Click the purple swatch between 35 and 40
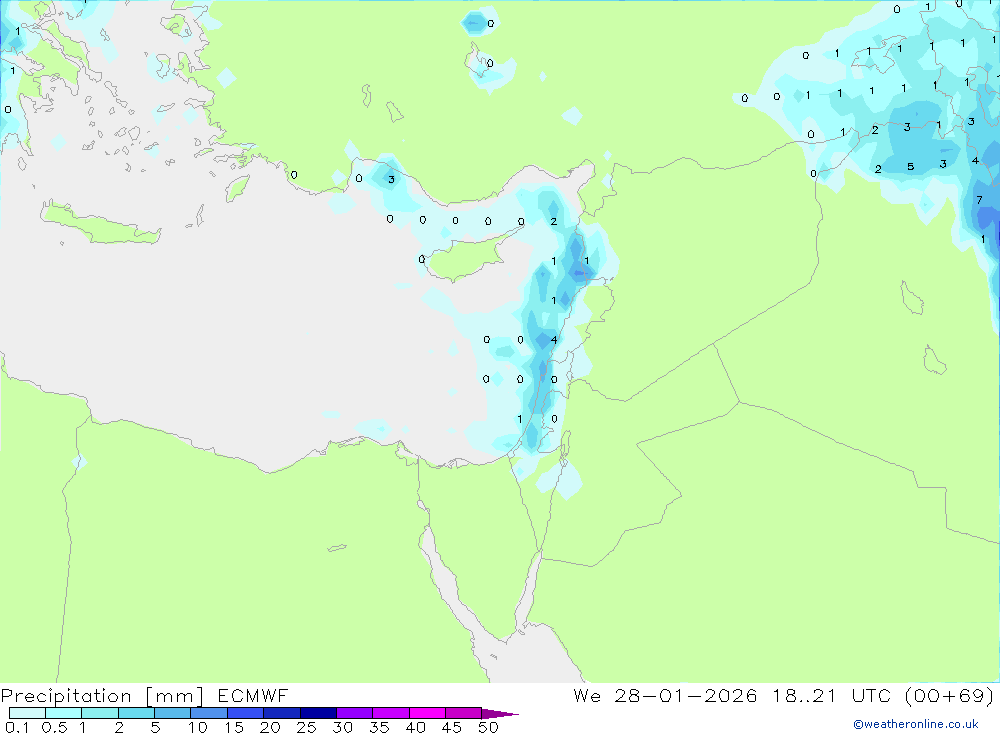 tap(390, 713)
